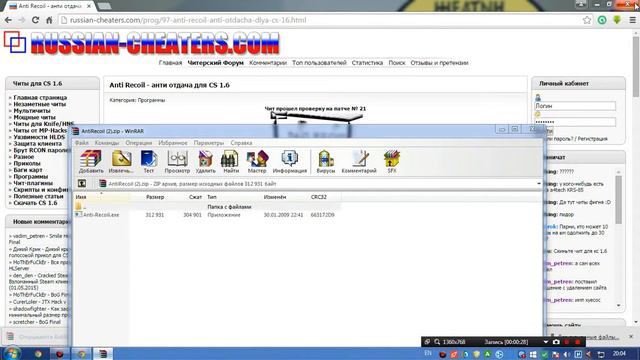The image size is (640, 360).
Task: Click the WinRAR Информация (Info) icon
Action: 289,162
